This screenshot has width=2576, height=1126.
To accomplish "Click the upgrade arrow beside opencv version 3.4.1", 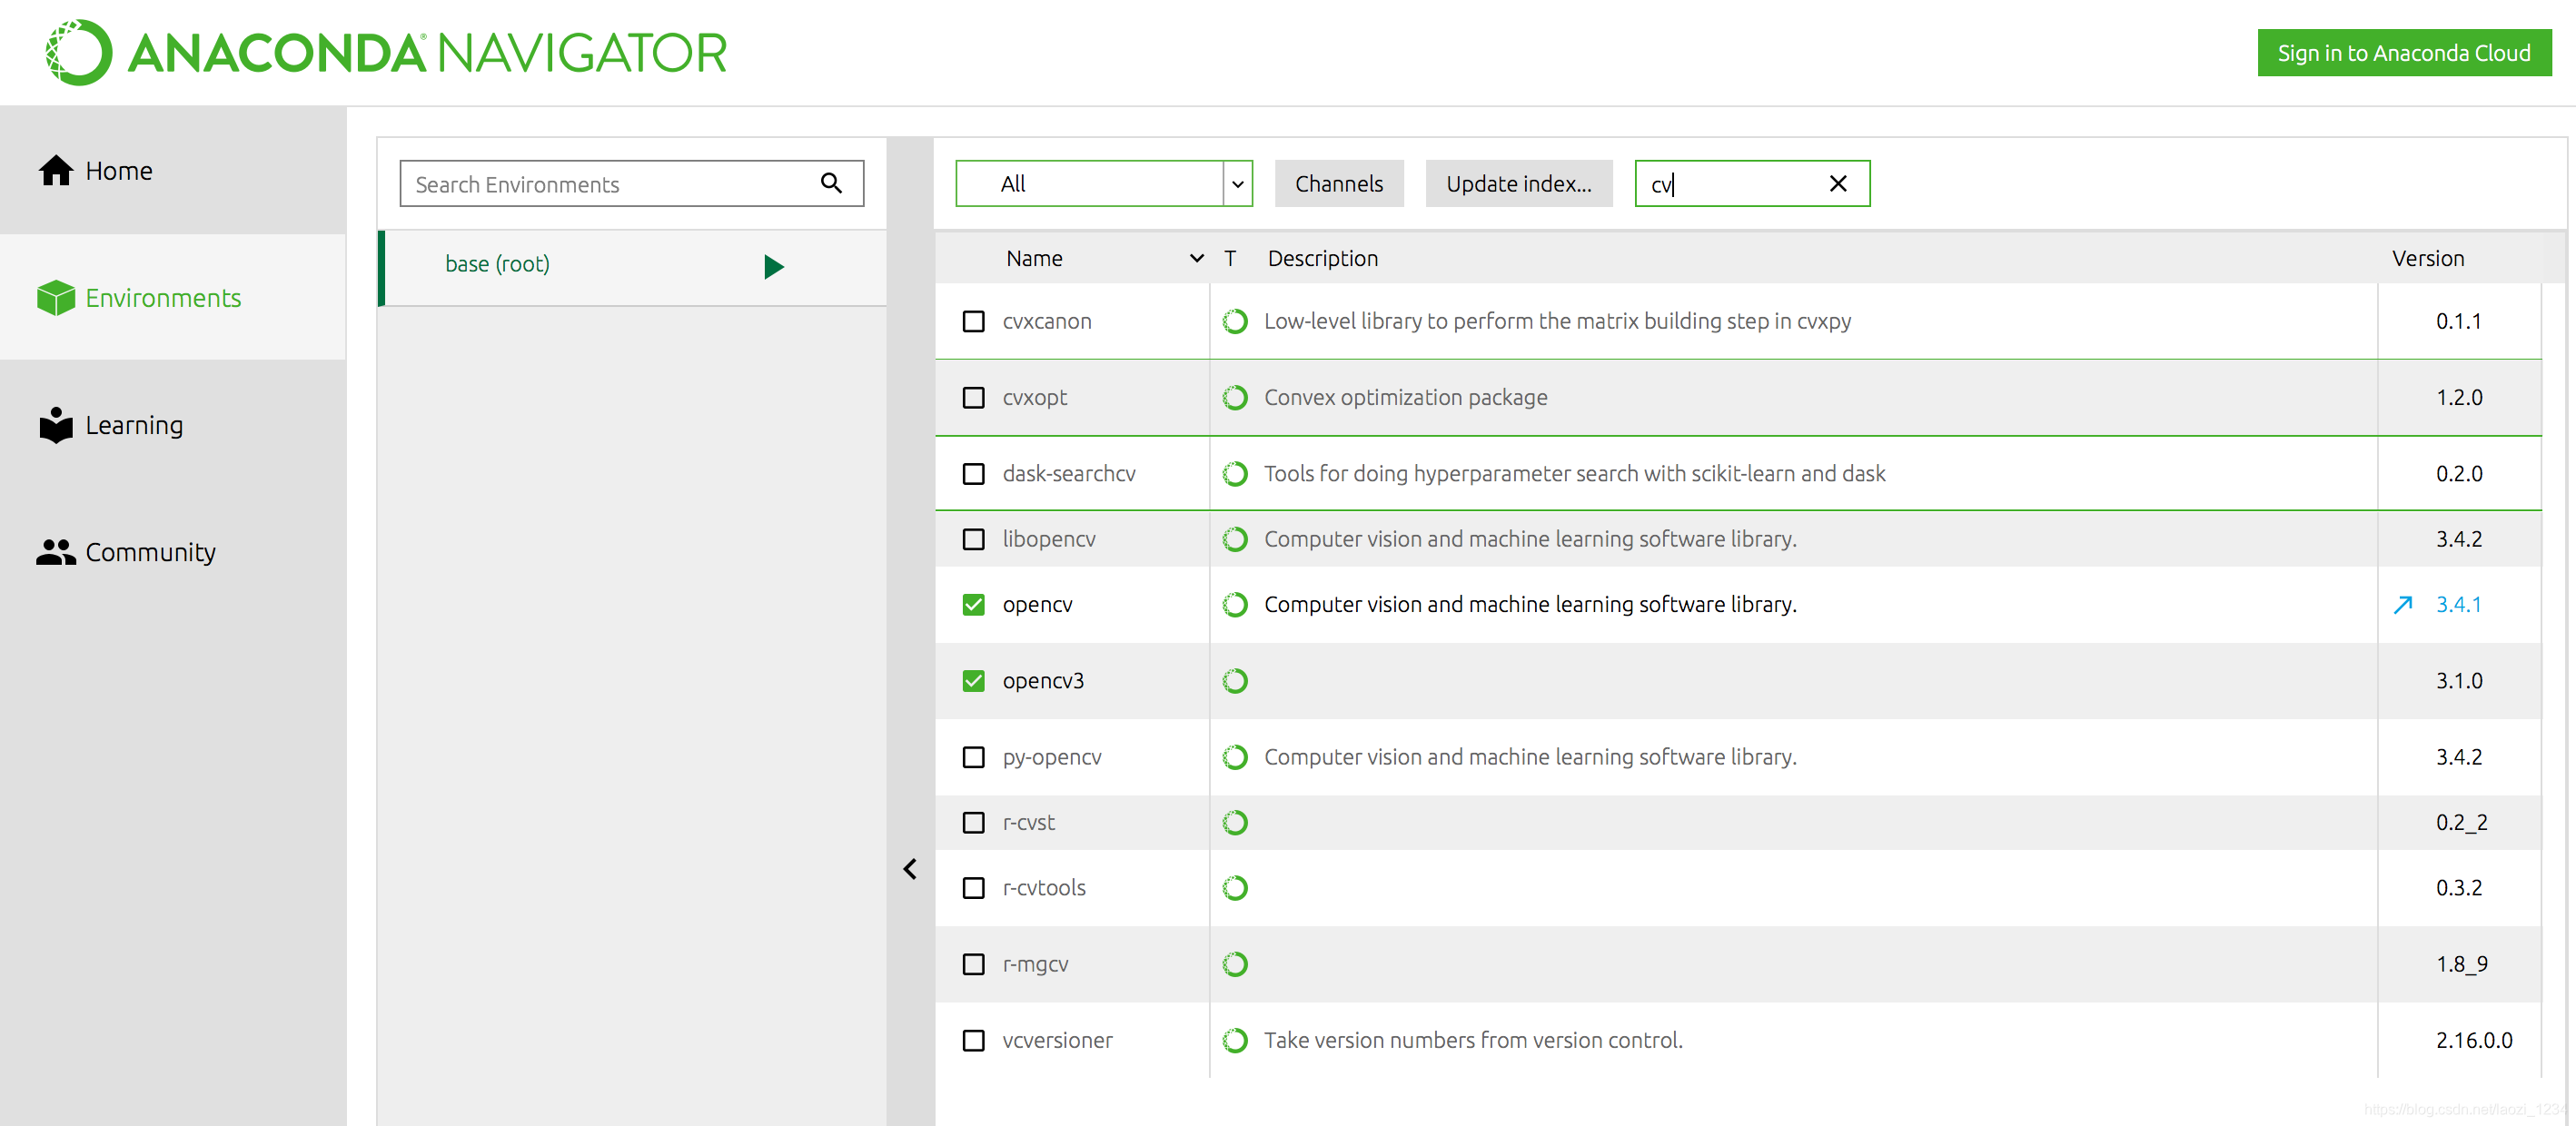I will (2402, 605).
